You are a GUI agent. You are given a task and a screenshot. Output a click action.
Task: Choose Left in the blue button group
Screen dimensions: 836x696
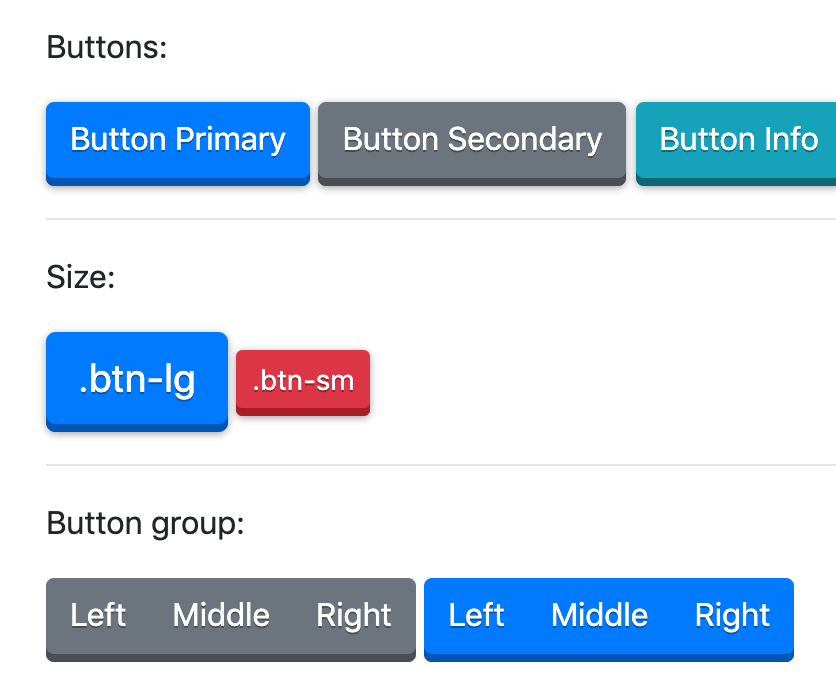[x=476, y=619]
